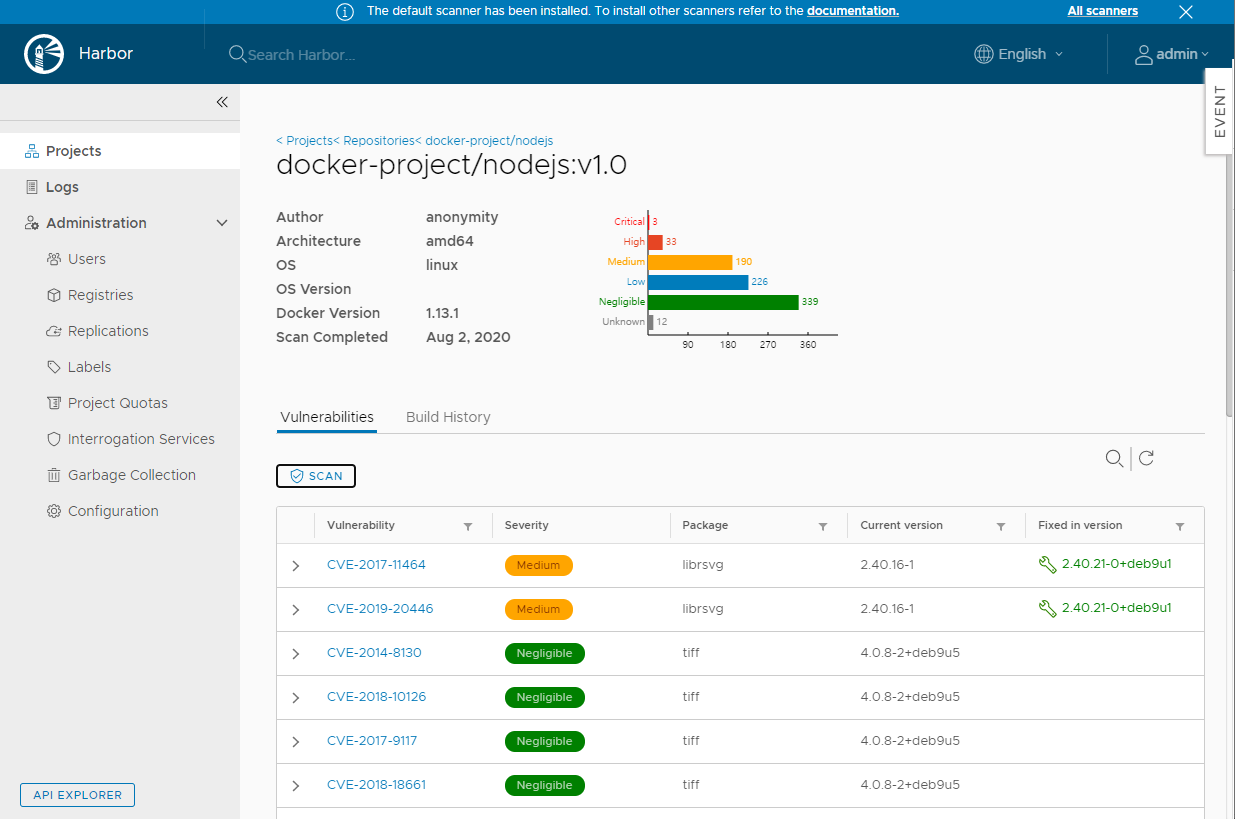Refresh the vulnerabilities list
Viewport: 1235px width, 819px height.
tap(1147, 458)
